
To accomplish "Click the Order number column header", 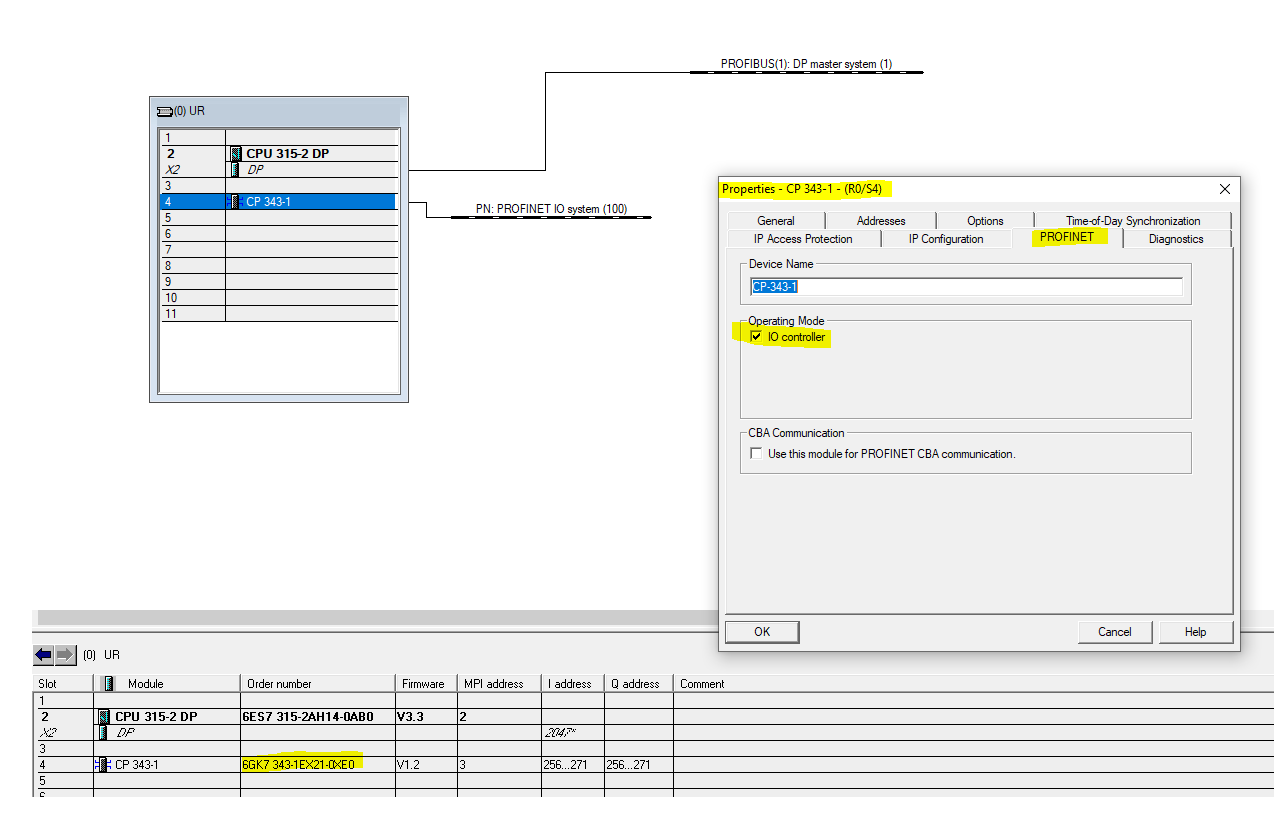I will point(318,684).
